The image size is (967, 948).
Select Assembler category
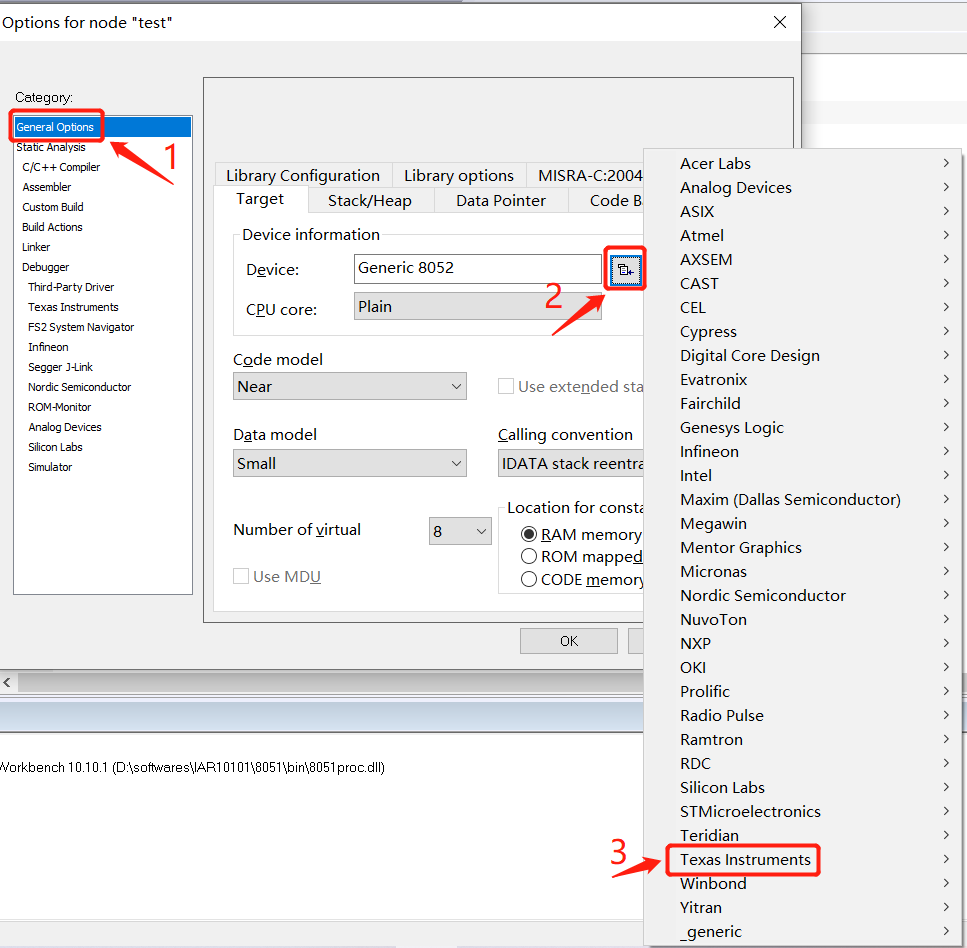pyautogui.click(x=47, y=187)
